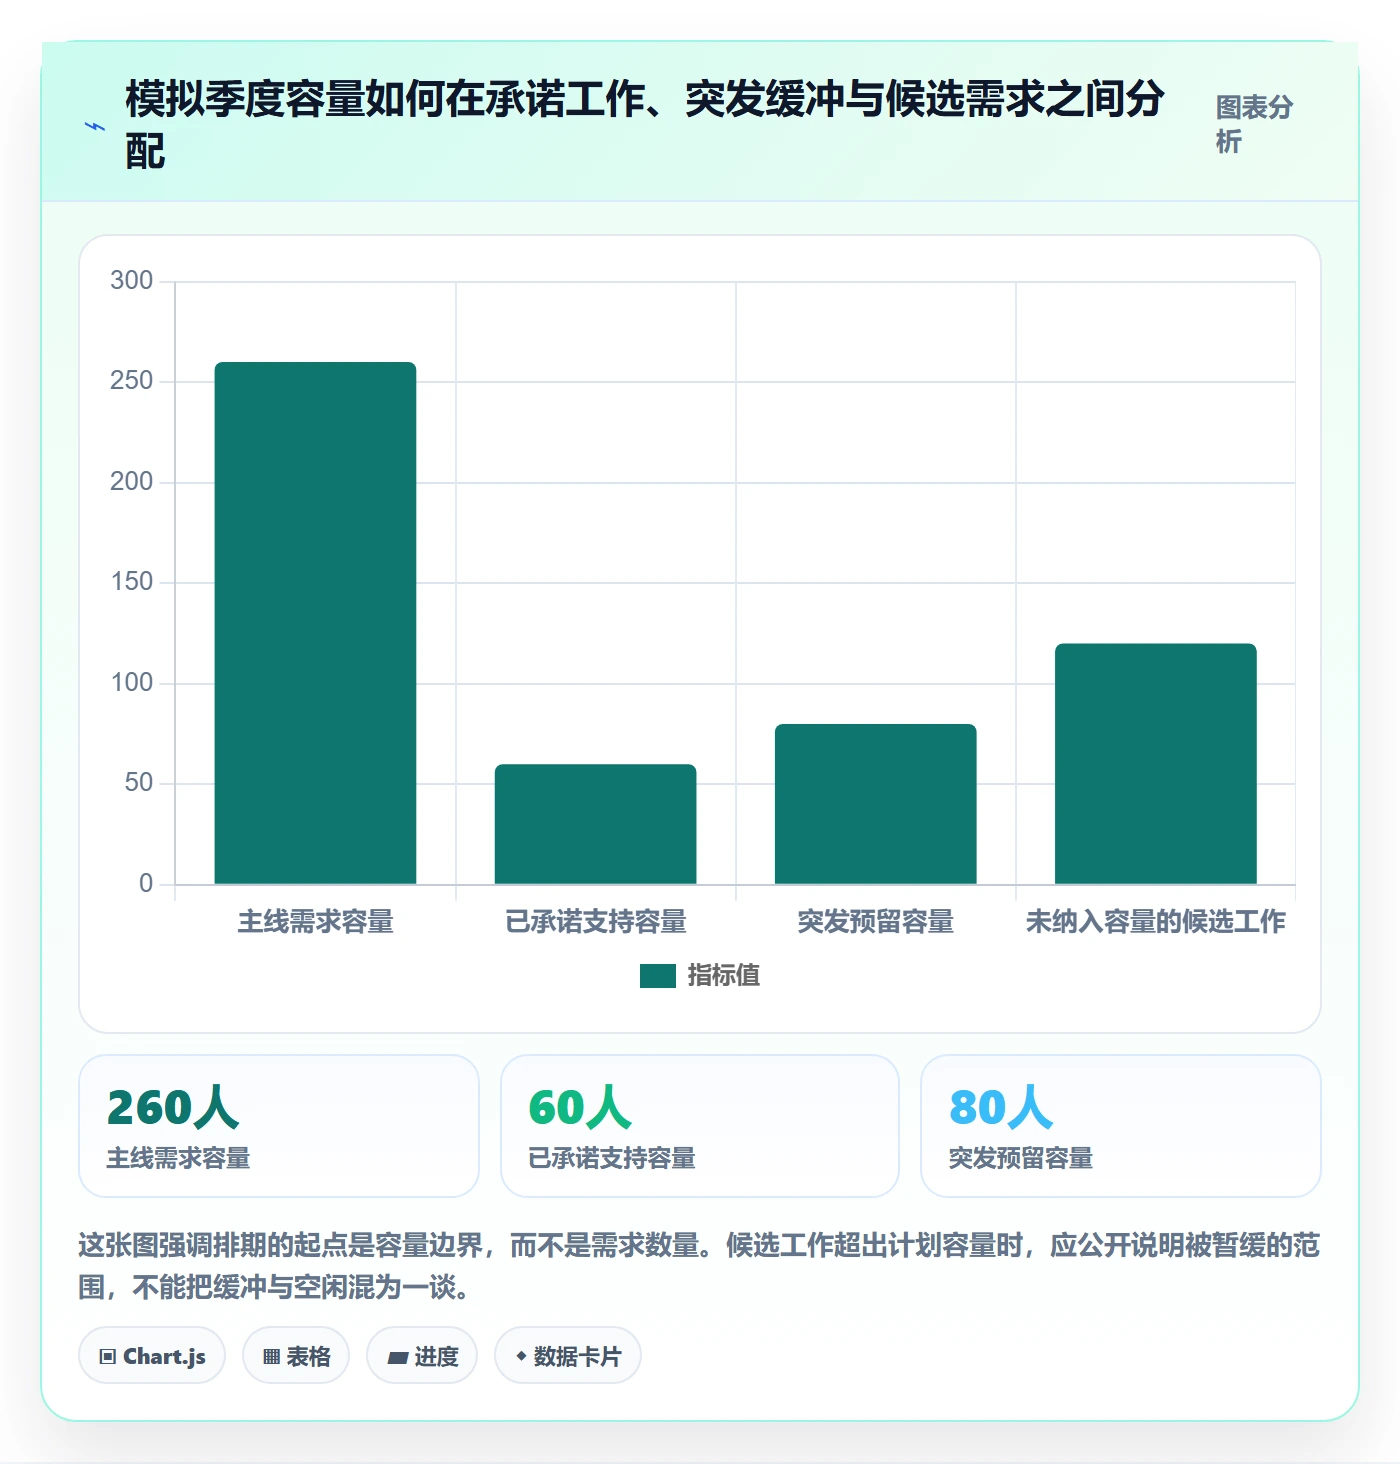Screen dimensions: 1400x1464
Task: Click the x-axis label 主线需求容量
Action: point(315,921)
